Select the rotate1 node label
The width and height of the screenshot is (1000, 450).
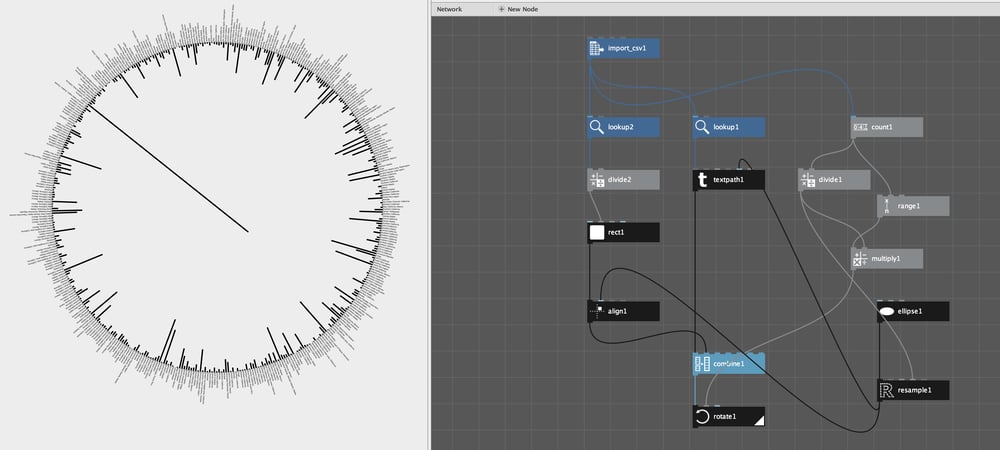click(725, 417)
